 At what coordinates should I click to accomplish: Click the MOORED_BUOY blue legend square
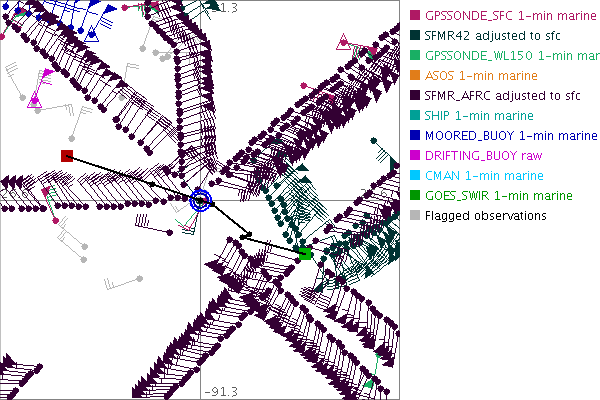[416, 135]
